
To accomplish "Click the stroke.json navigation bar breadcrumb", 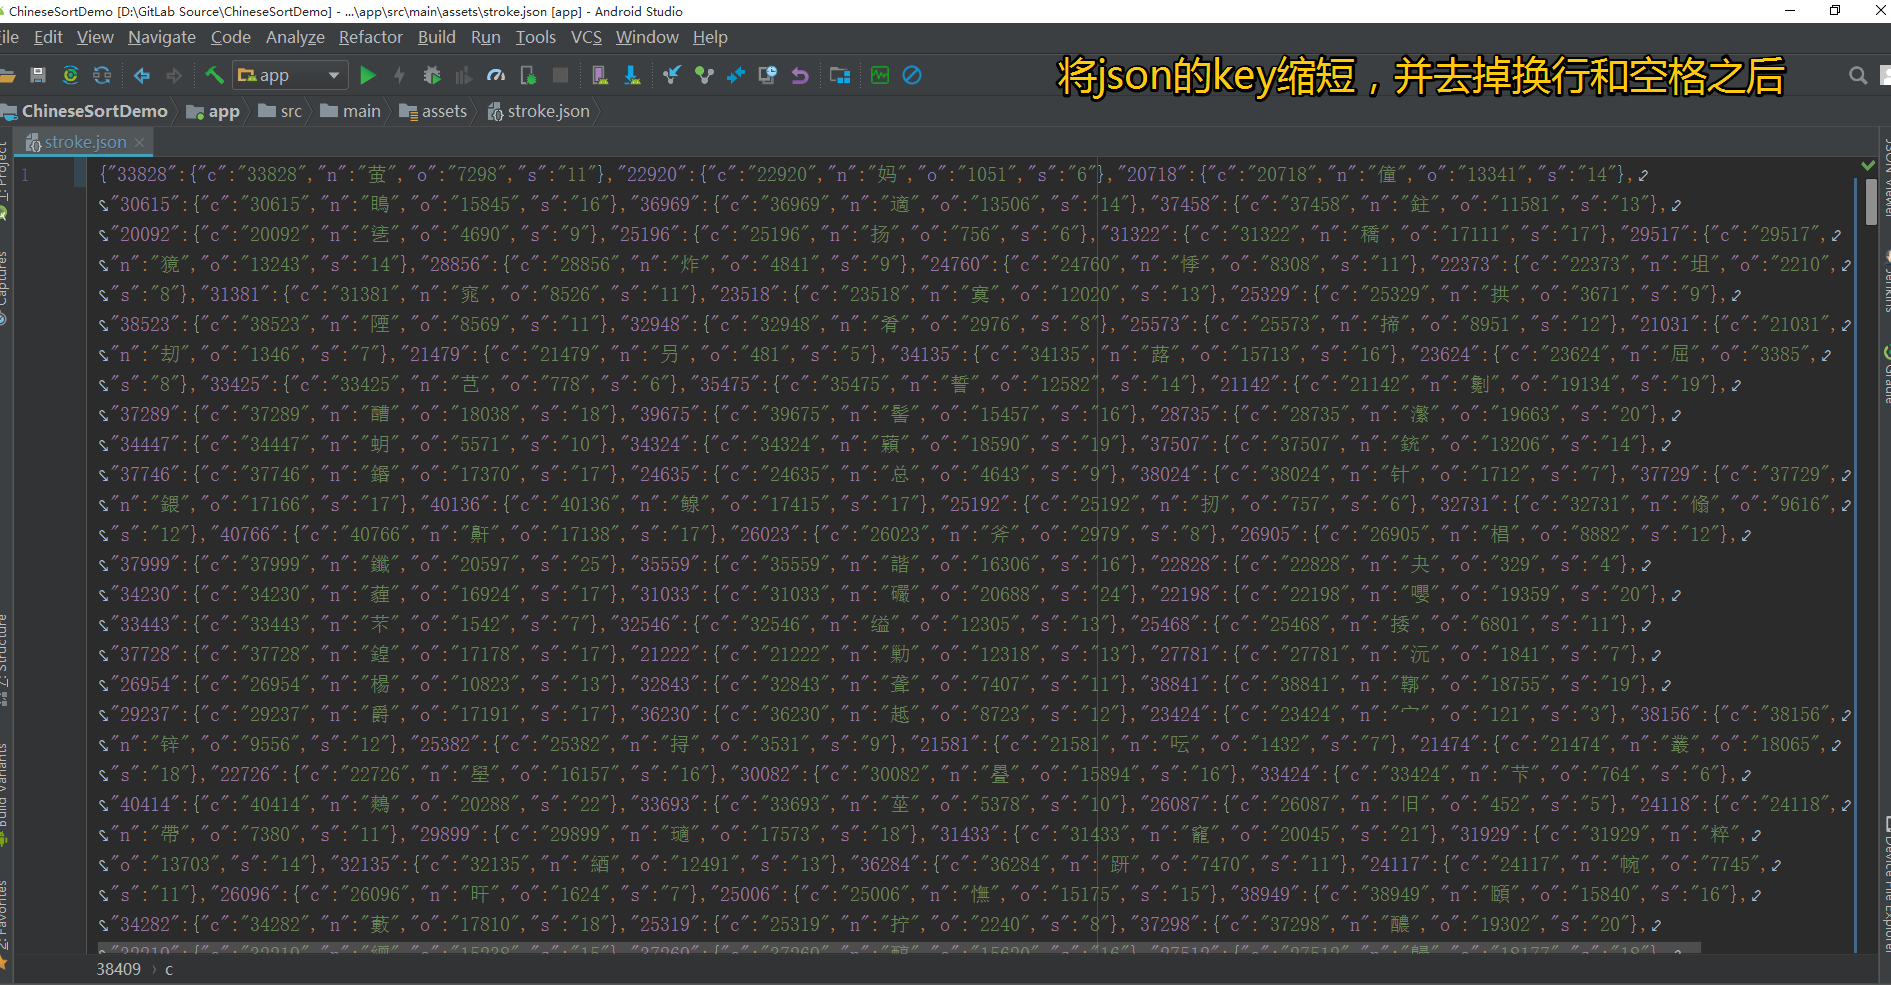I will coord(539,111).
